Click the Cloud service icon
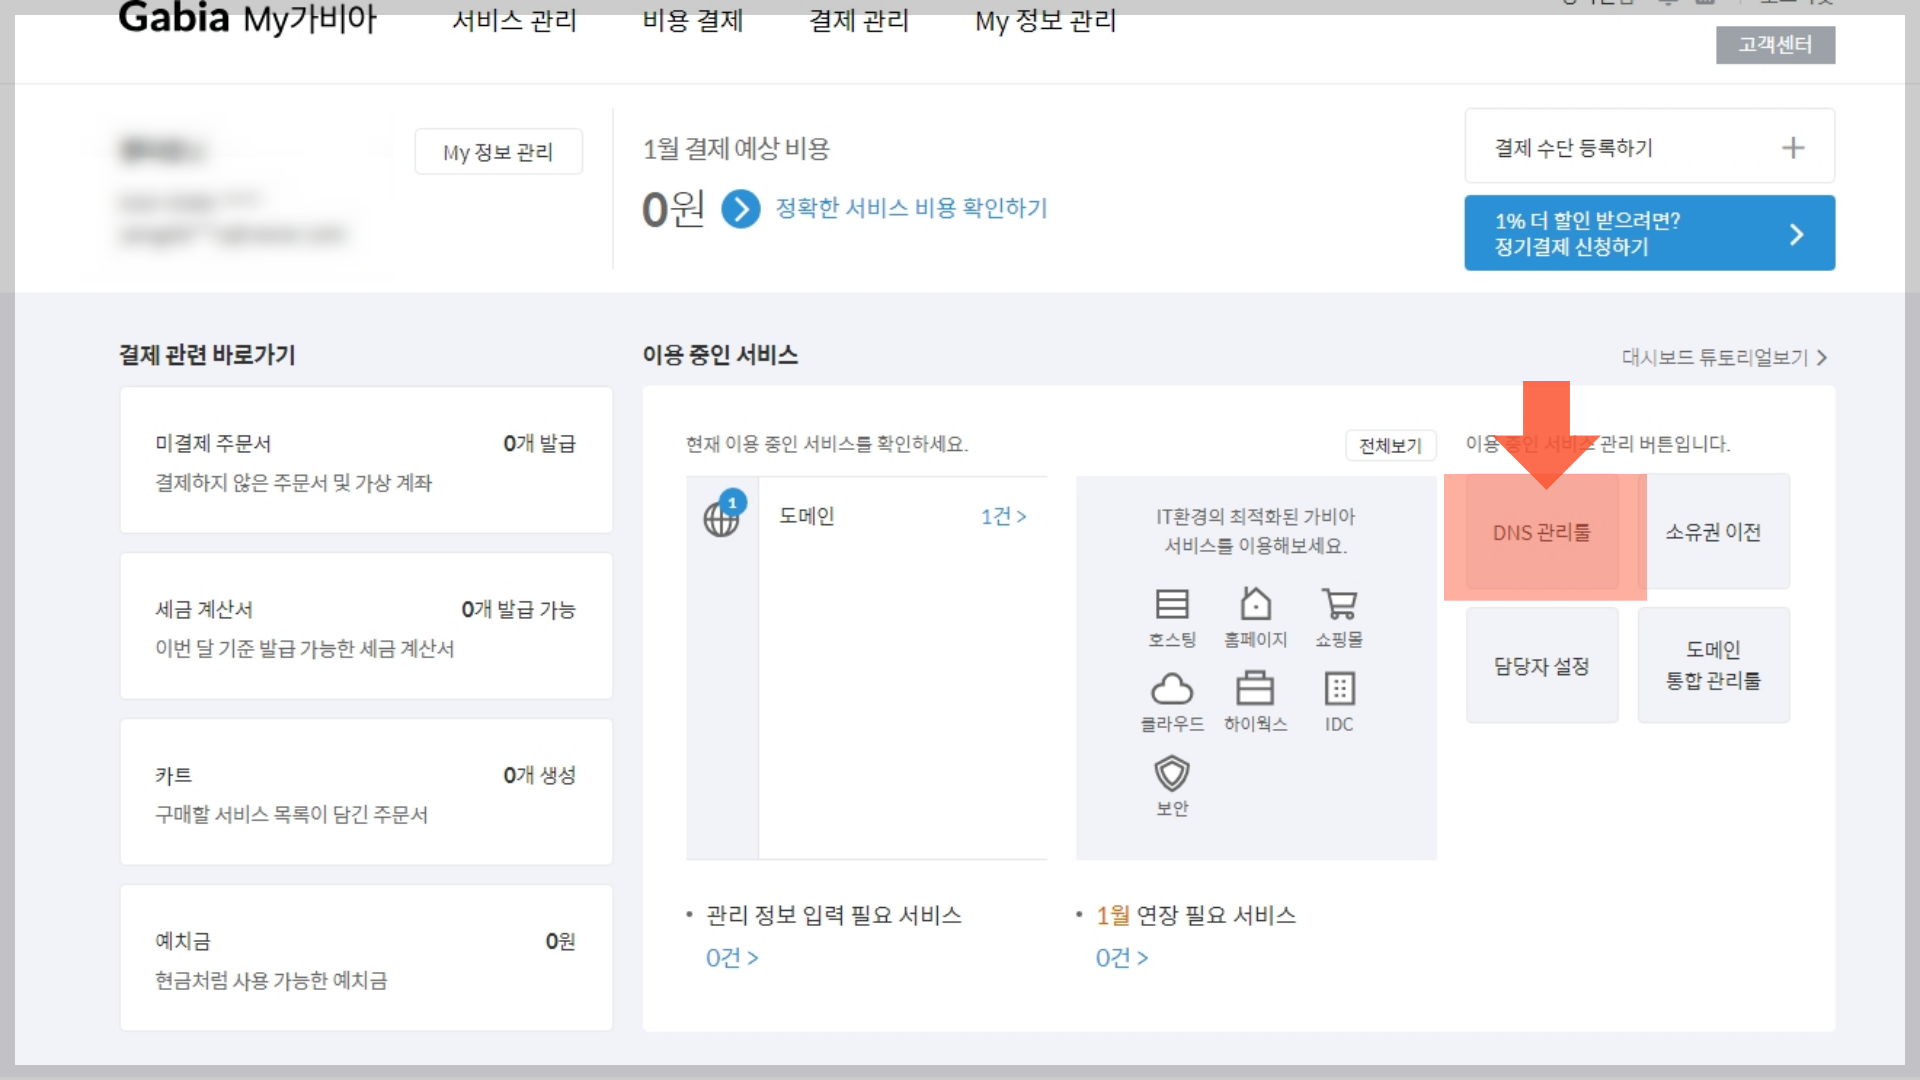The width and height of the screenshot is (1920, 1080). click(1171, 689)
